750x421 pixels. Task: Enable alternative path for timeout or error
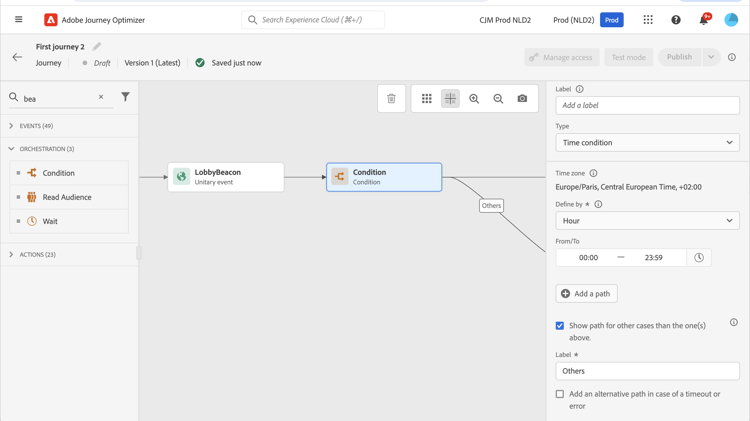(x=560, y=394)
